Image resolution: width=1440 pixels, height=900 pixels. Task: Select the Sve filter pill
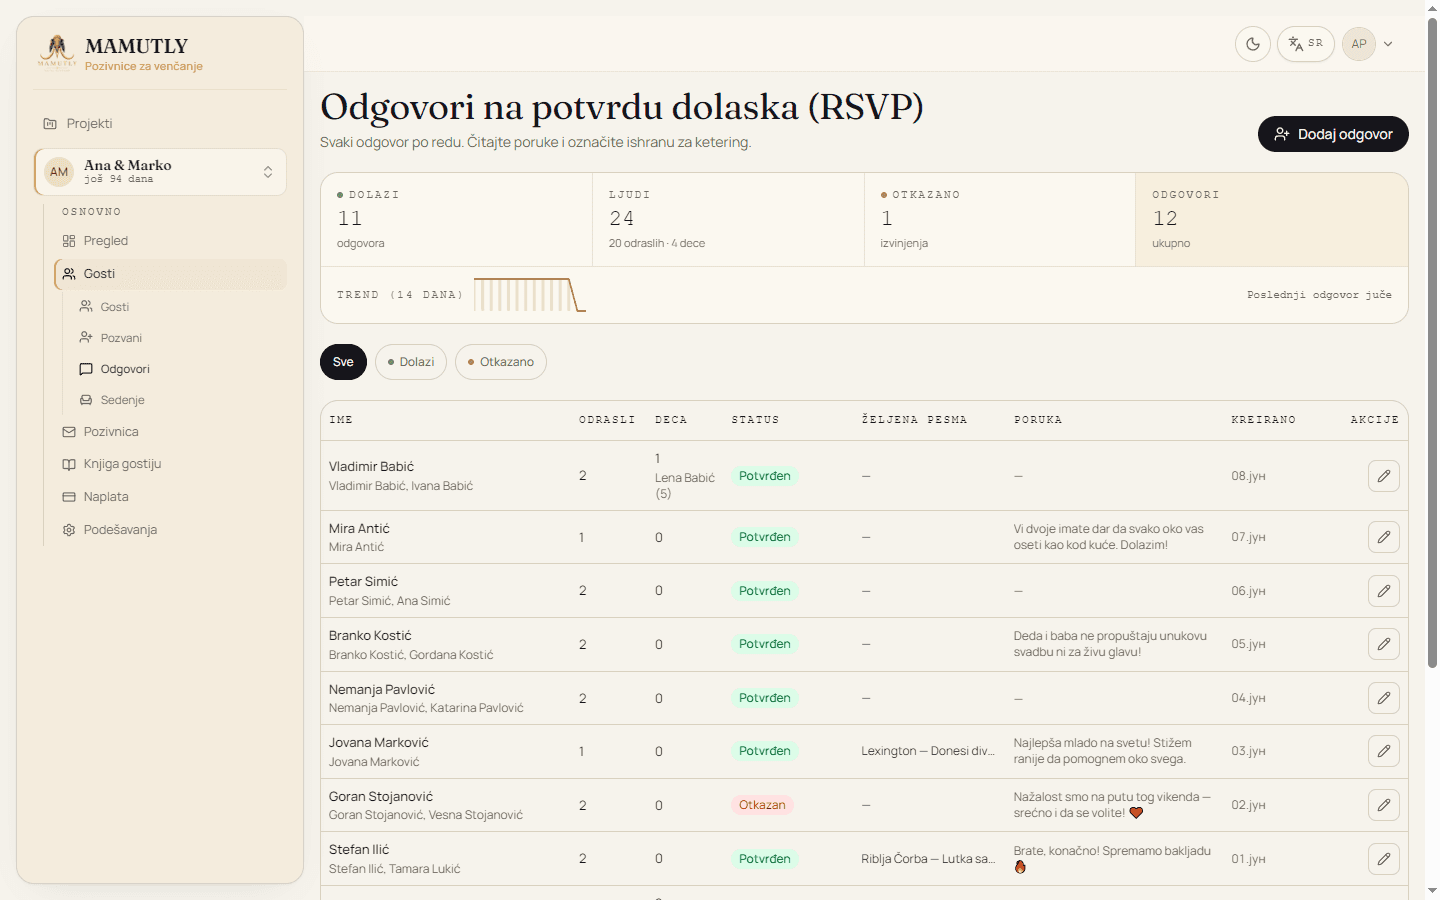click(343, 362)
